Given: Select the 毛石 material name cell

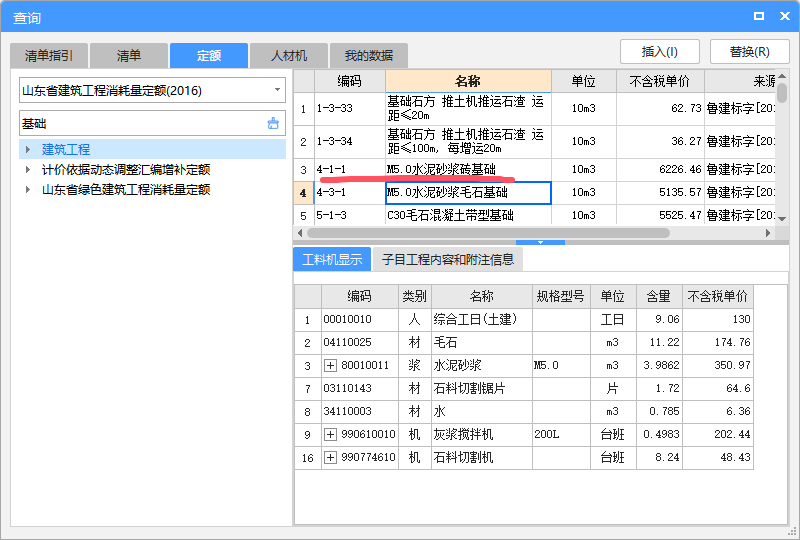Looking at the screenshot, I should (x=482, y=342).
